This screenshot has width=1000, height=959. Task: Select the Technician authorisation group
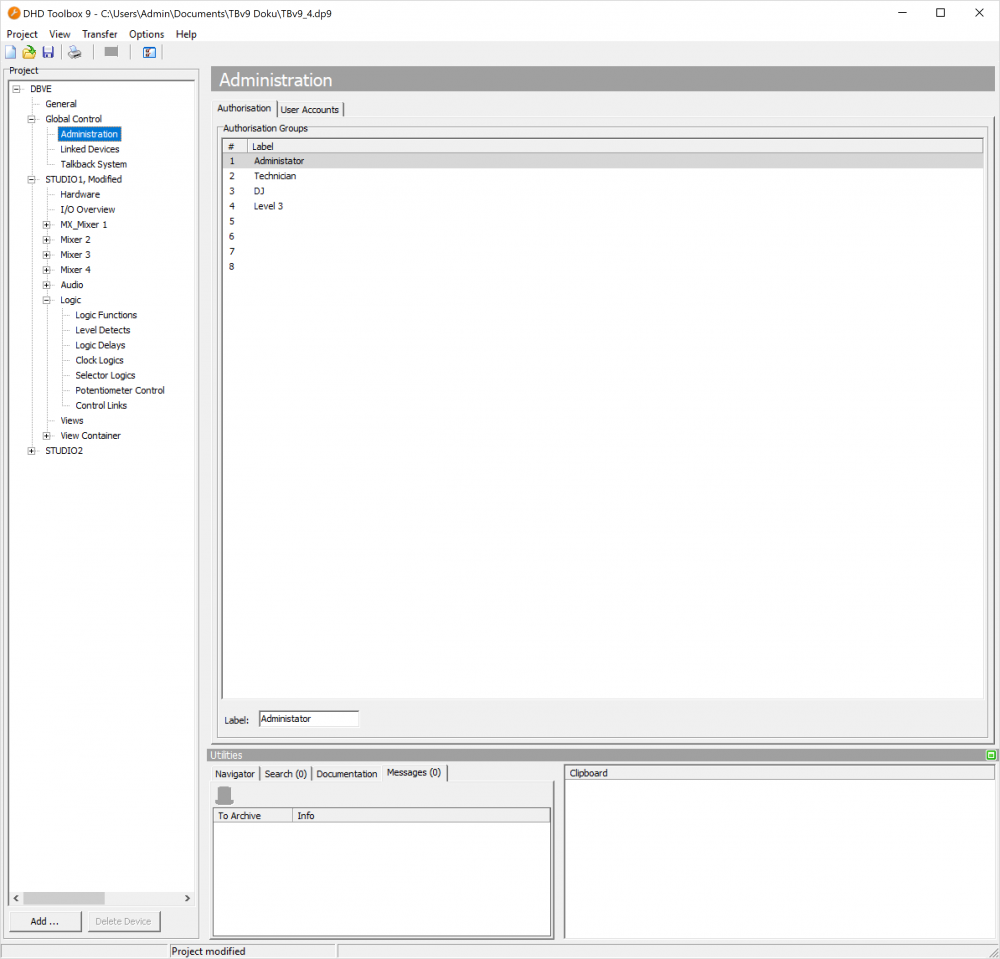coord(275,175)
